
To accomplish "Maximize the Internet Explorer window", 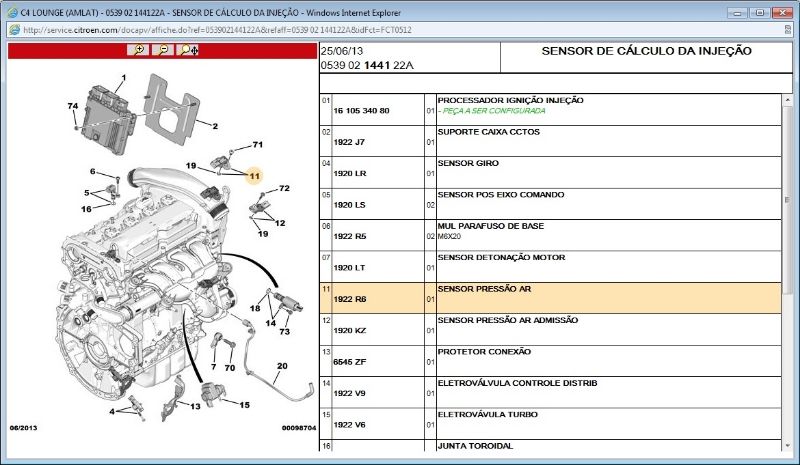I will click(760, 12).
